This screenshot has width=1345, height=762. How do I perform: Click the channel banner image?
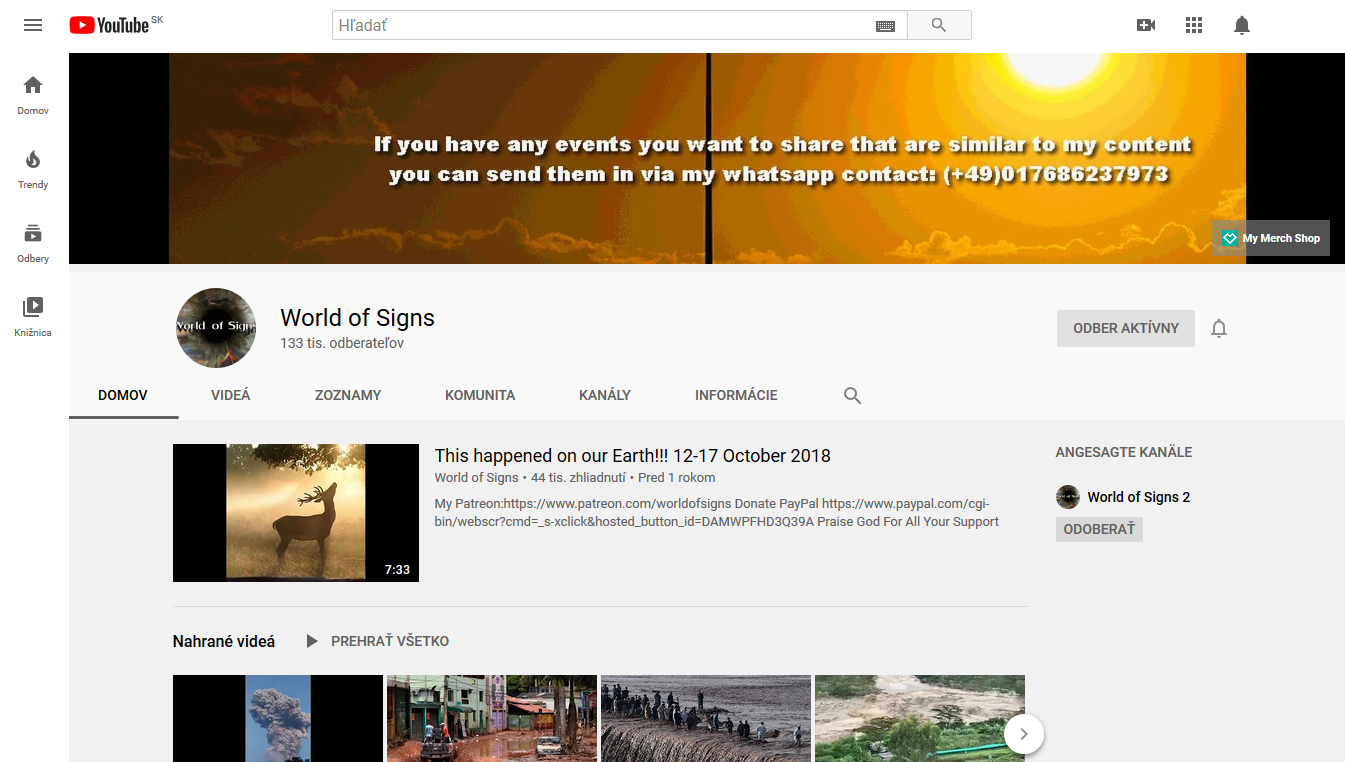[707, 158]
